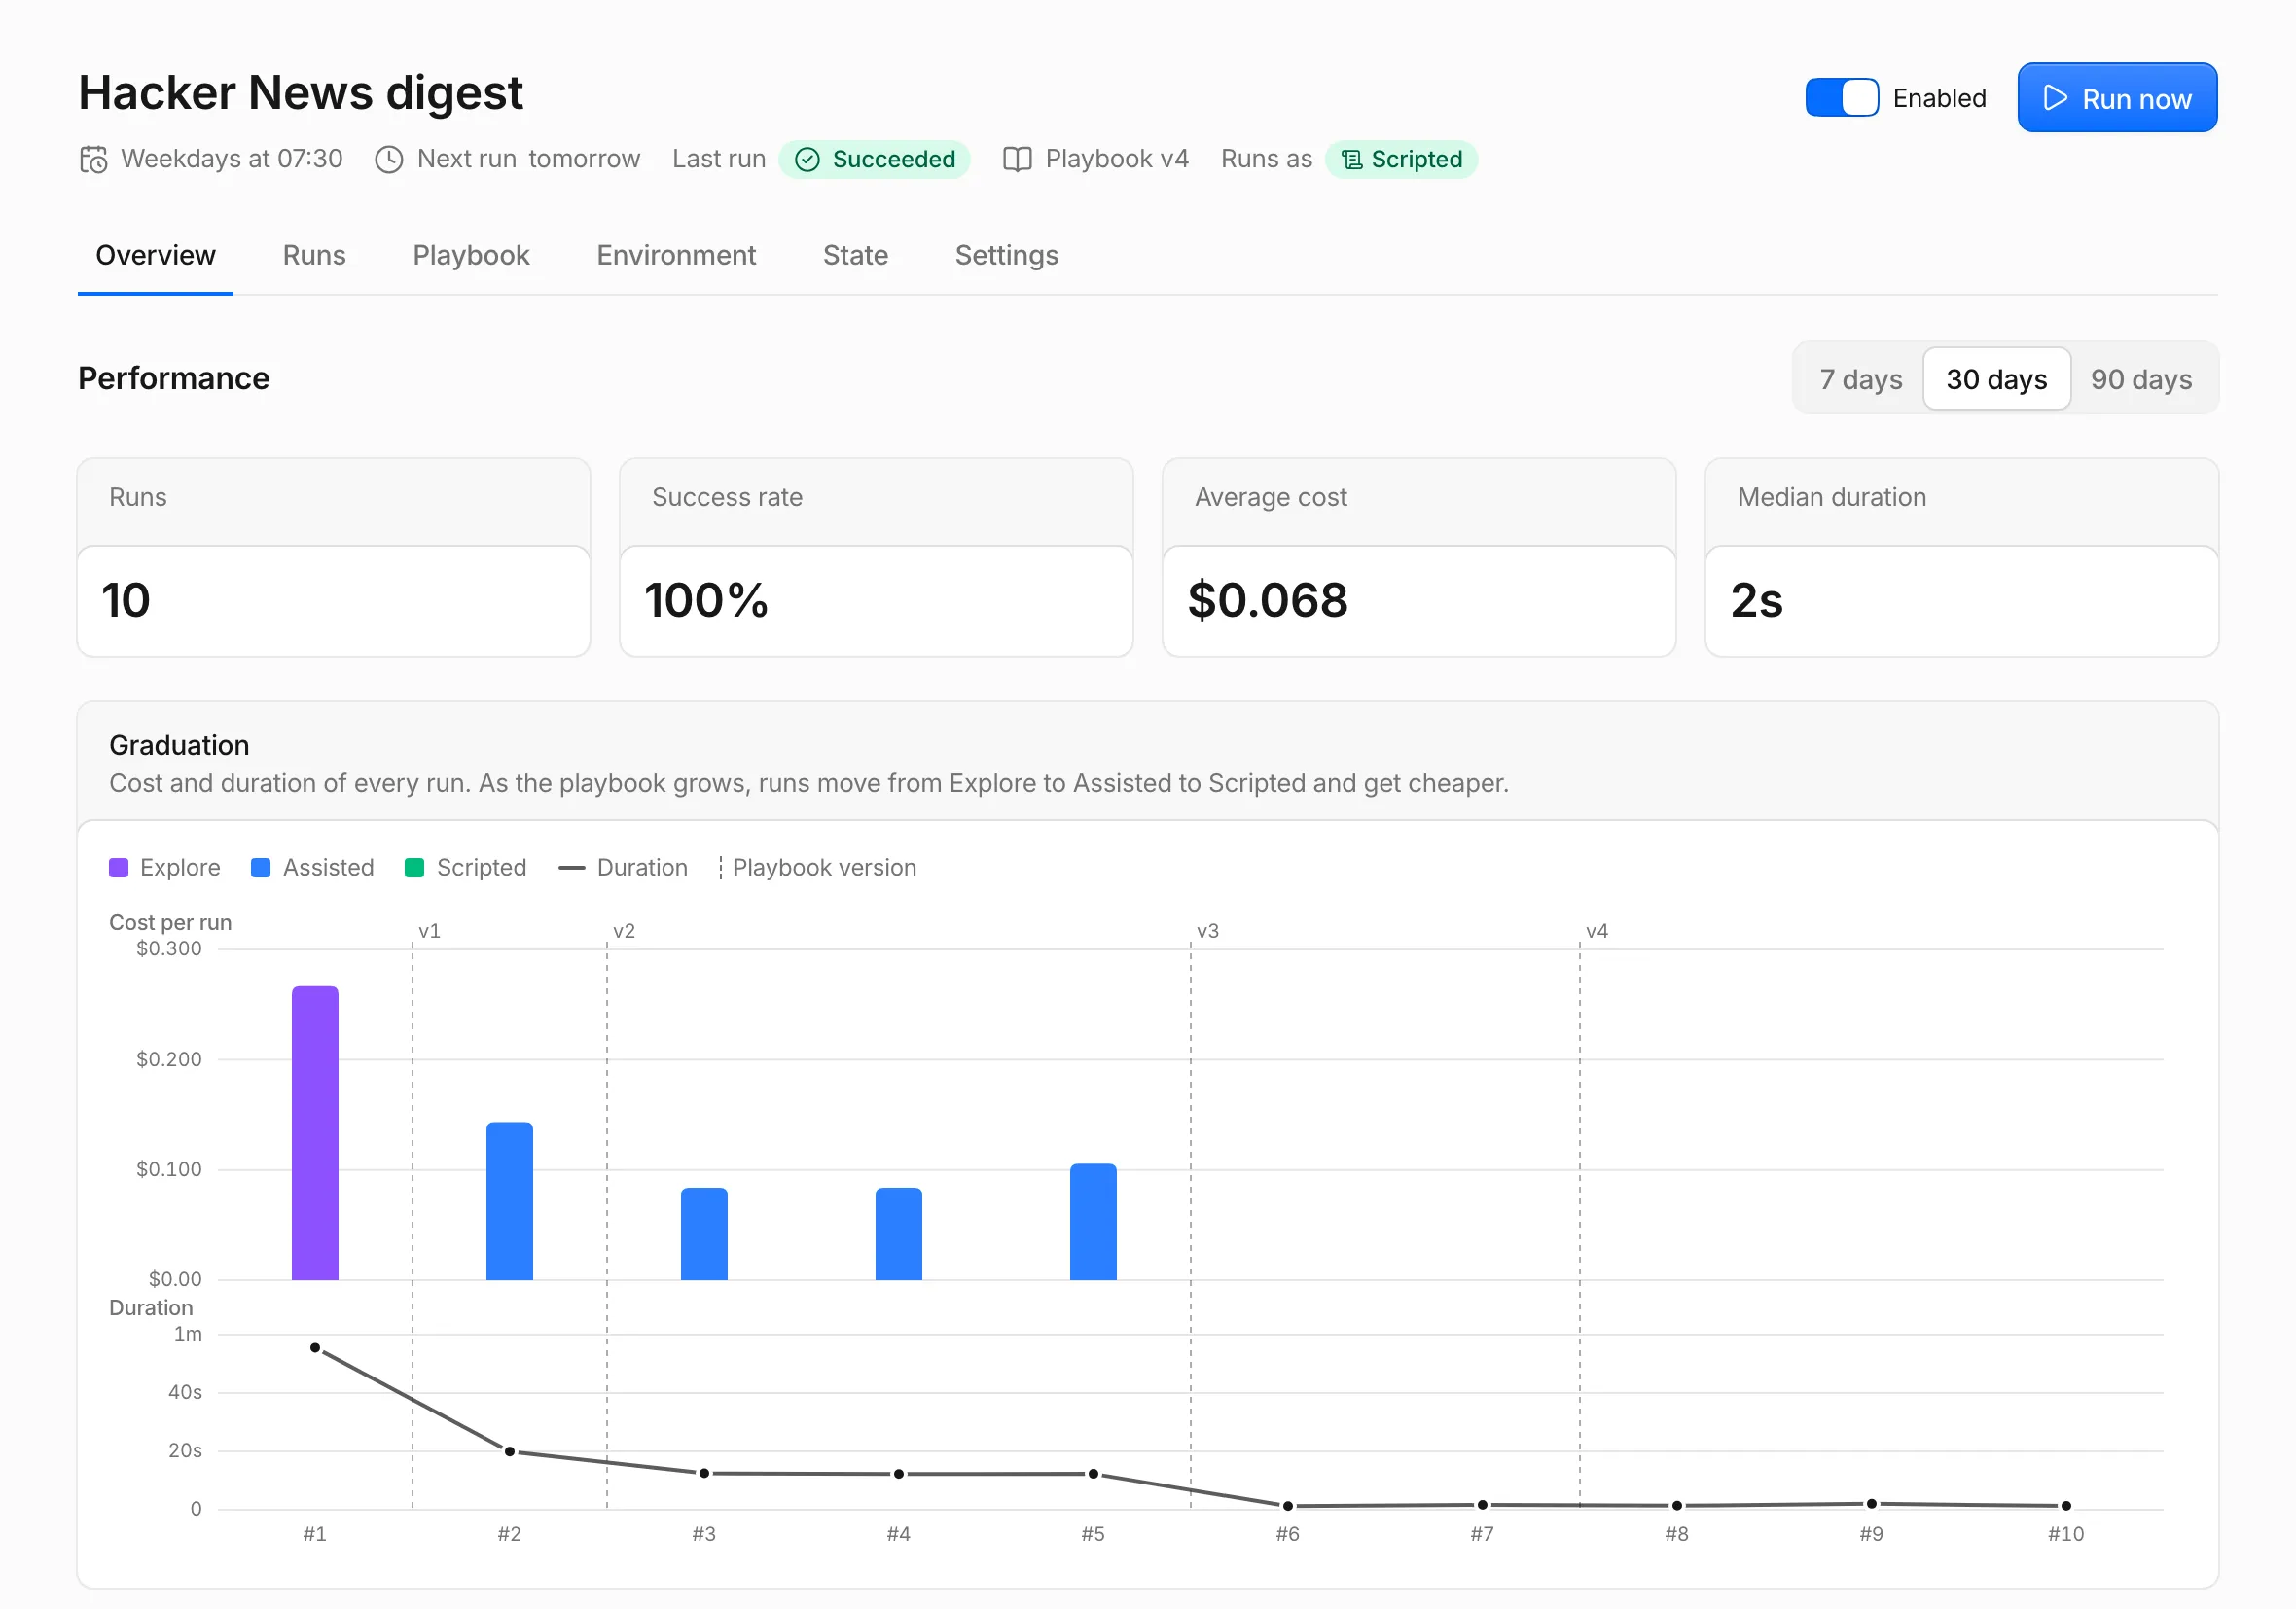Click the book icon beside Playbook v4

(1017, 159)
